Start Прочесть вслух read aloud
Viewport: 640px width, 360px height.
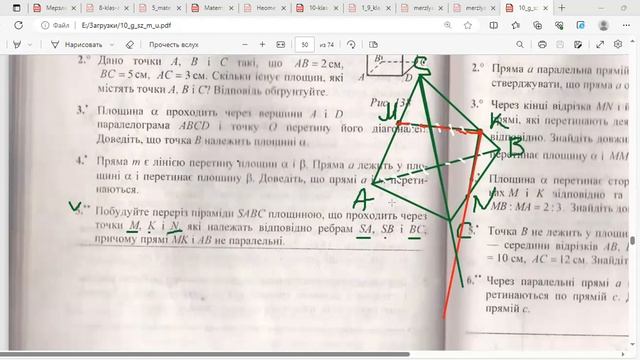[x=173, y=44]
